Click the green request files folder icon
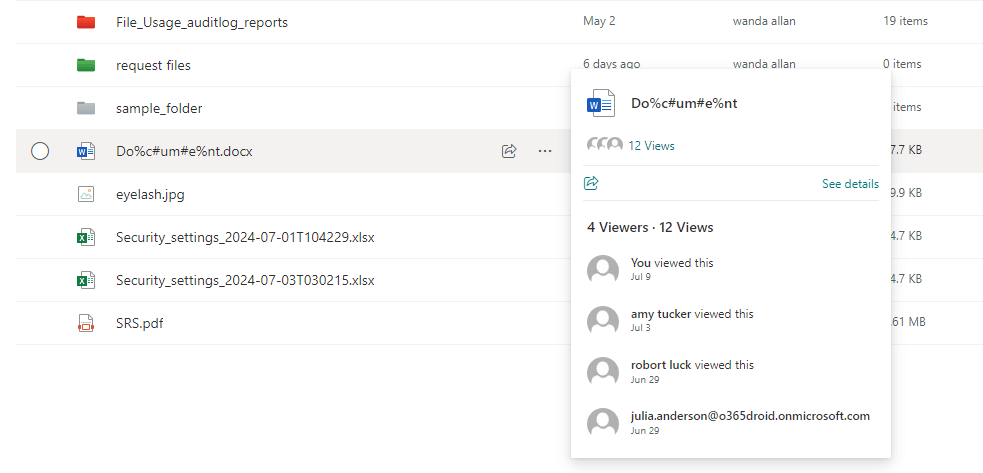The image size is (983, 473). pos(86,65)
